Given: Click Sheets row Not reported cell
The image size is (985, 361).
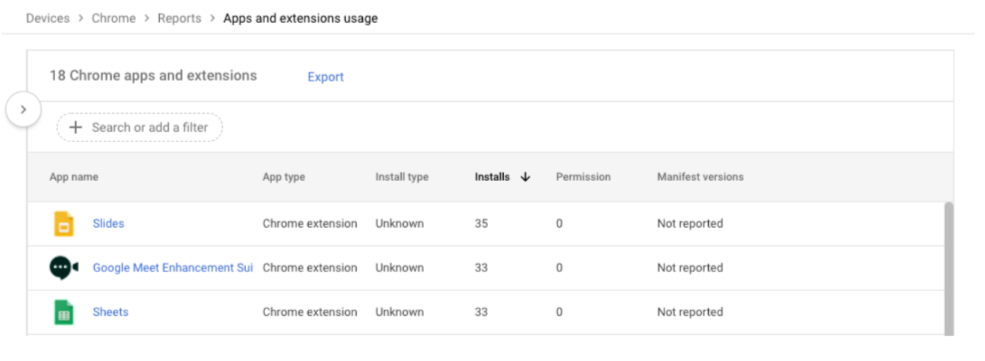Looking at the screenshot, I should coord(690,312).
